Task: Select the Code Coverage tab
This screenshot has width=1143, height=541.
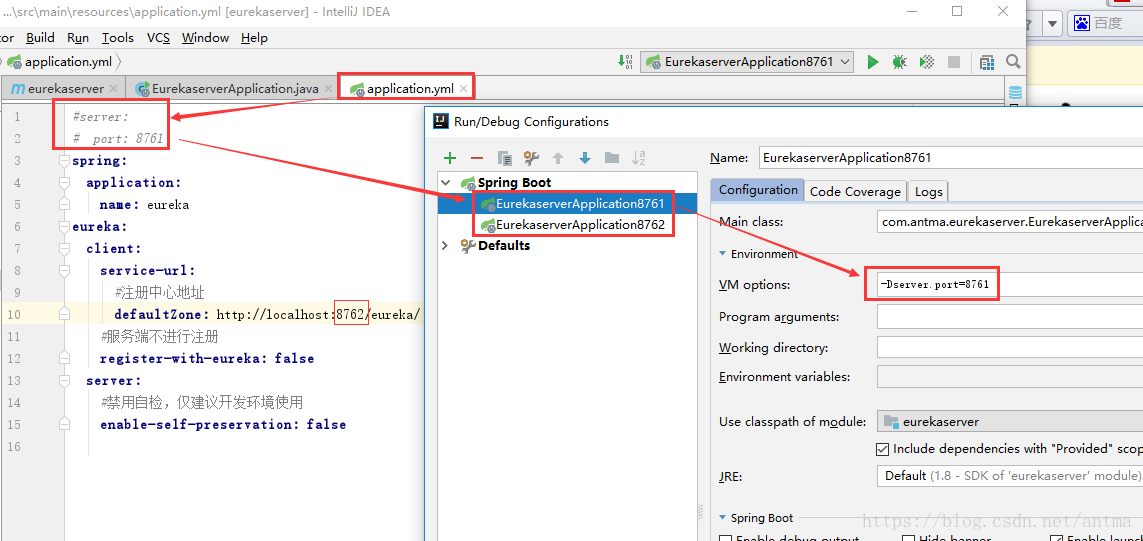Action: (855, 191)
